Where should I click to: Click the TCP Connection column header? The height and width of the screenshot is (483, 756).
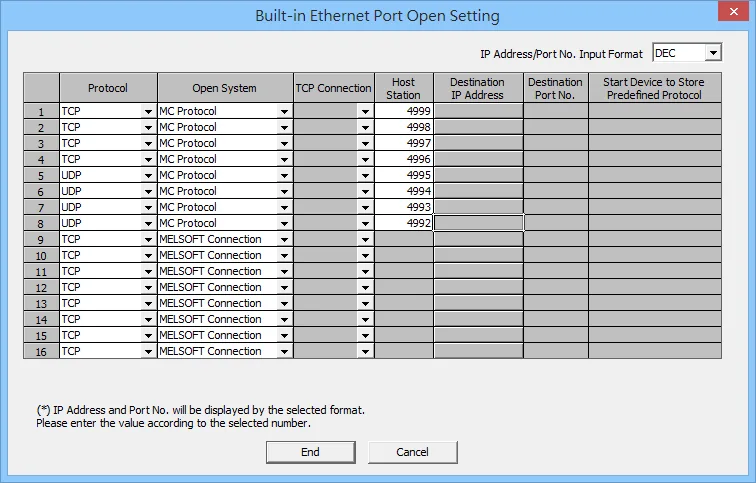pos(334,88)
